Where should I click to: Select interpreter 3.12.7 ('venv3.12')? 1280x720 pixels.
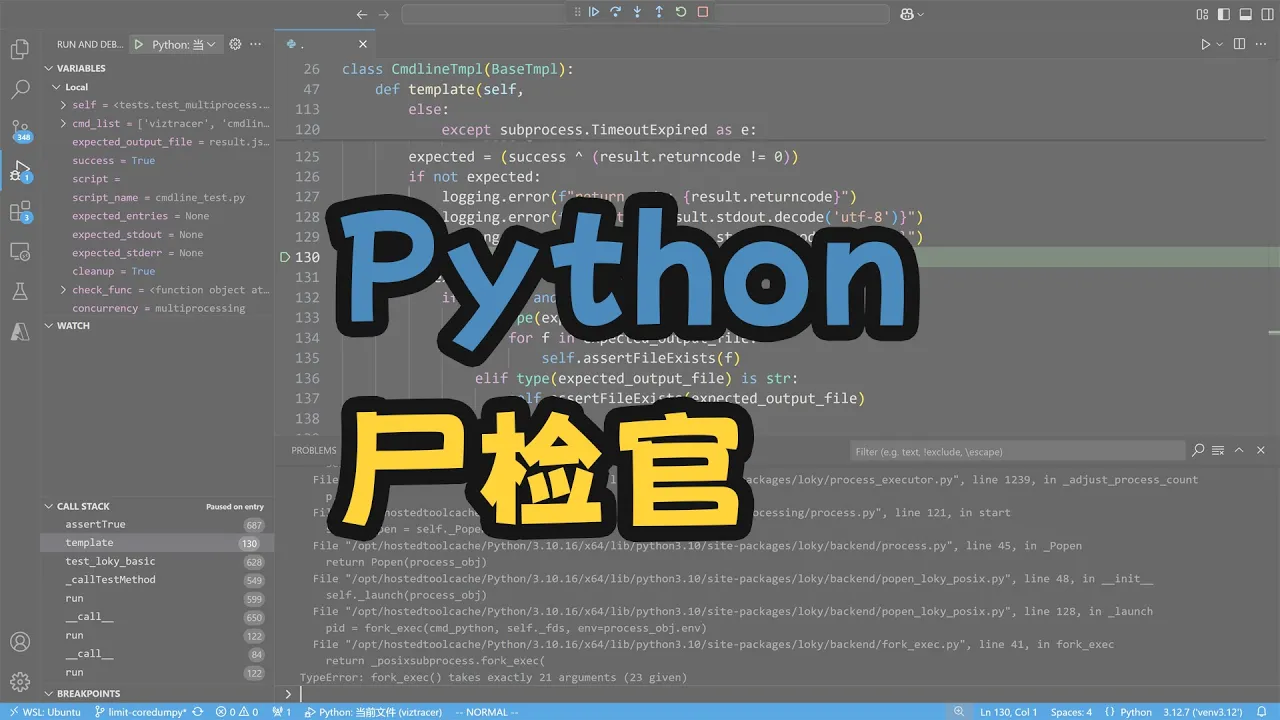point(1203,712)
